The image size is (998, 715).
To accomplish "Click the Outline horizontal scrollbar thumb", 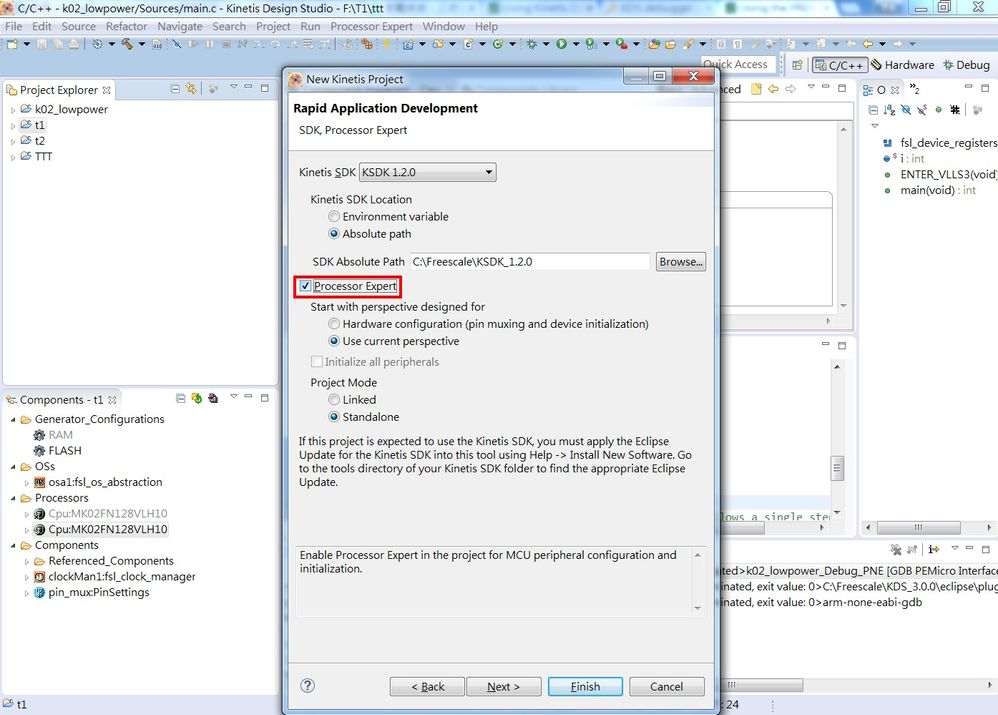I will click(918, 527).
